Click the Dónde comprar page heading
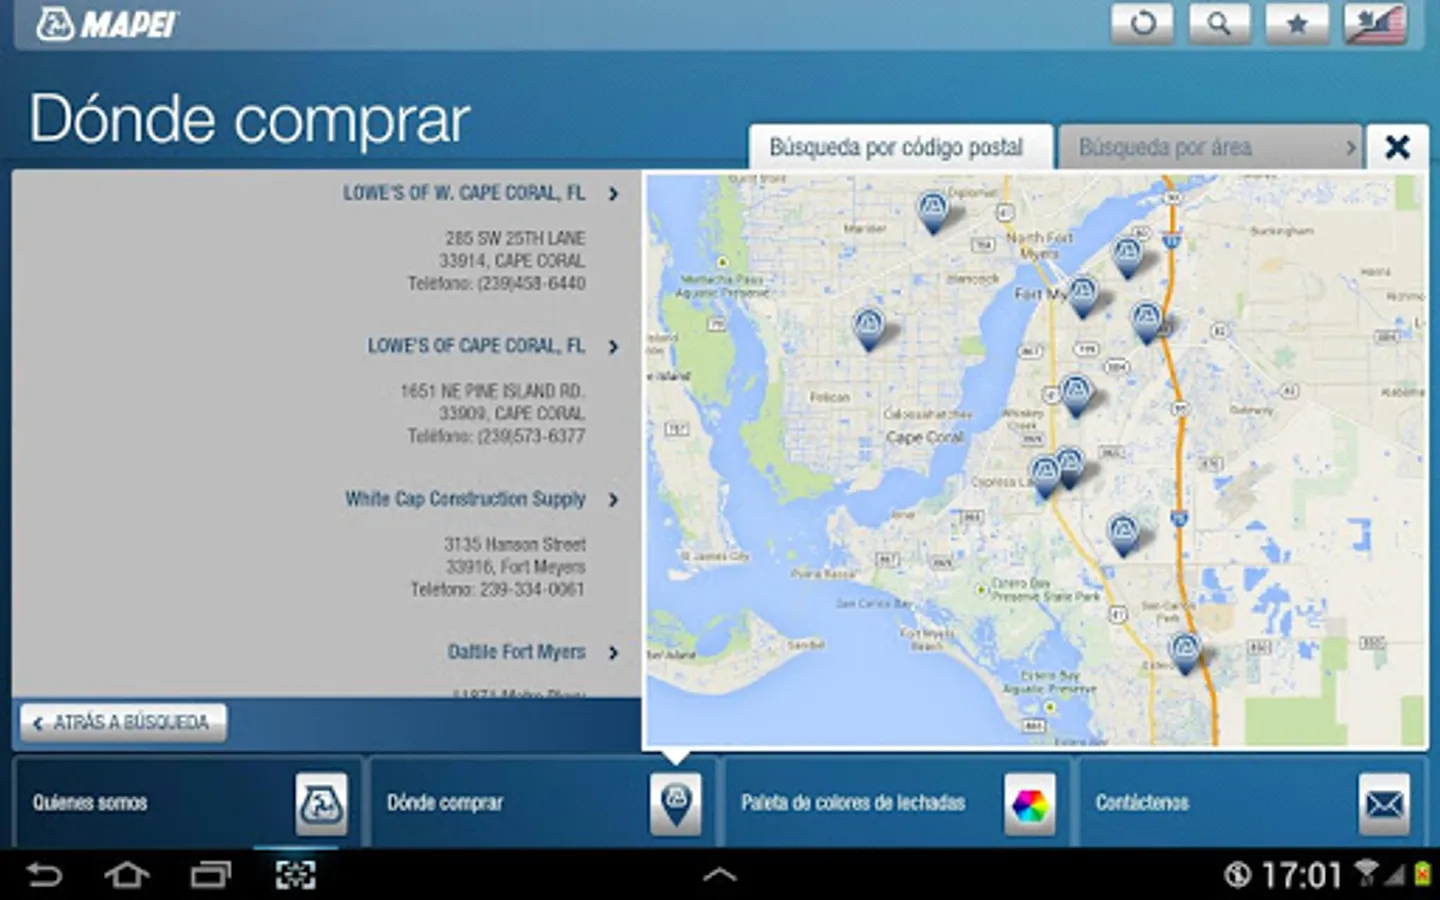Screen dimensions: 1440x900 (249, 119)
